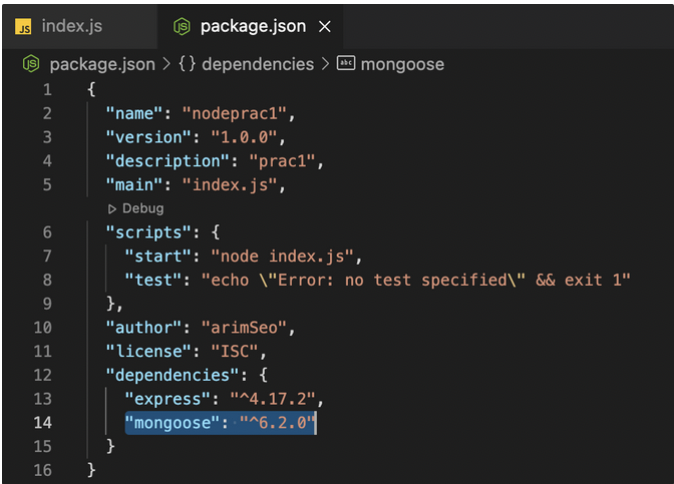Image resolution: width=674 pixels, height=484 pixels.
Task: Click the "^4.17.2" express version
Action: tap(273, 399)
